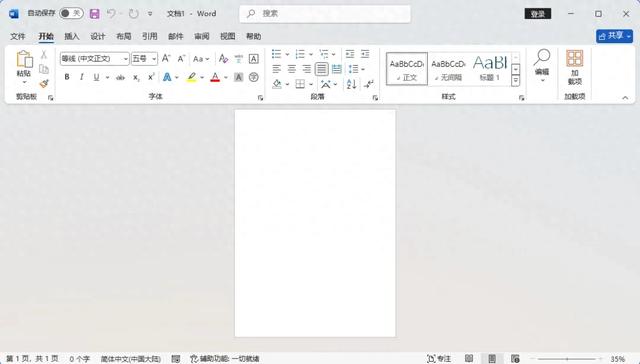Select the Format Painter brush
The height and width of the screenshot is (364, 640).
point(44,84)
